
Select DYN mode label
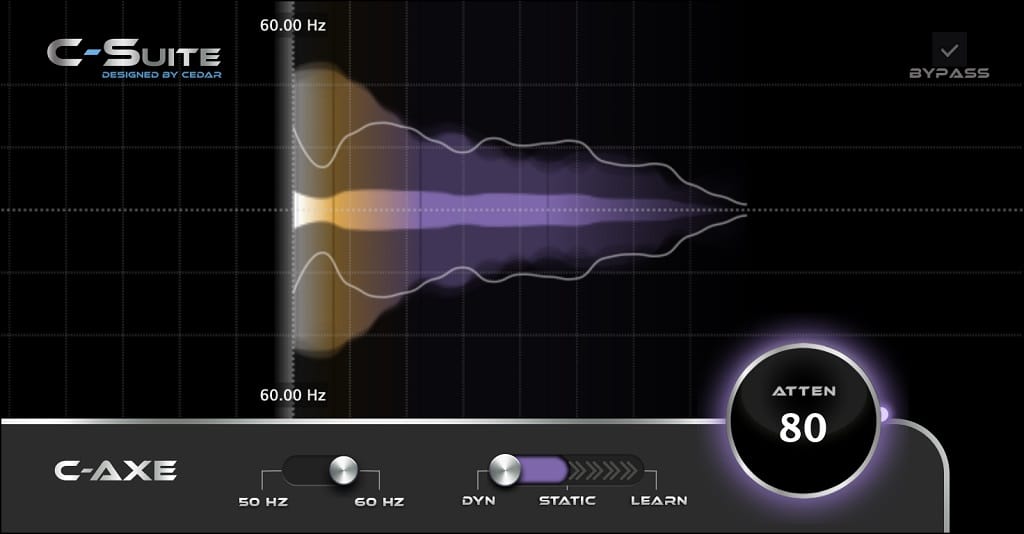pos(479,501)
